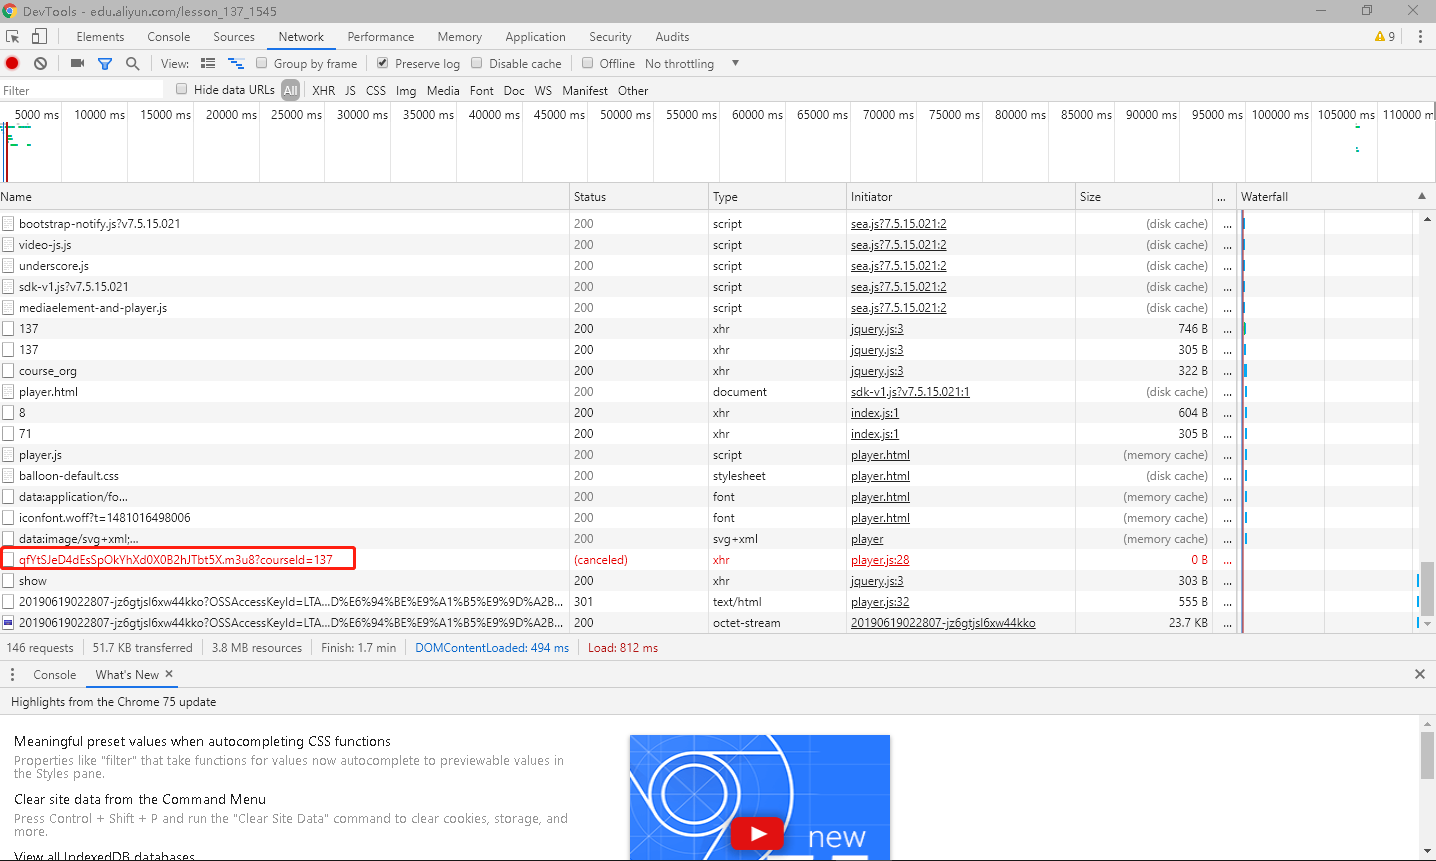1436x861 pixels.
Task: Open the Application tab
Action: coord(535,36)
